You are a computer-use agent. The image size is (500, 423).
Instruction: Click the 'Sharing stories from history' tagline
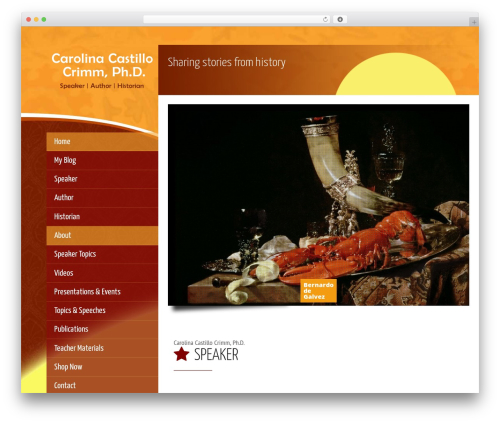click(226, 62)
